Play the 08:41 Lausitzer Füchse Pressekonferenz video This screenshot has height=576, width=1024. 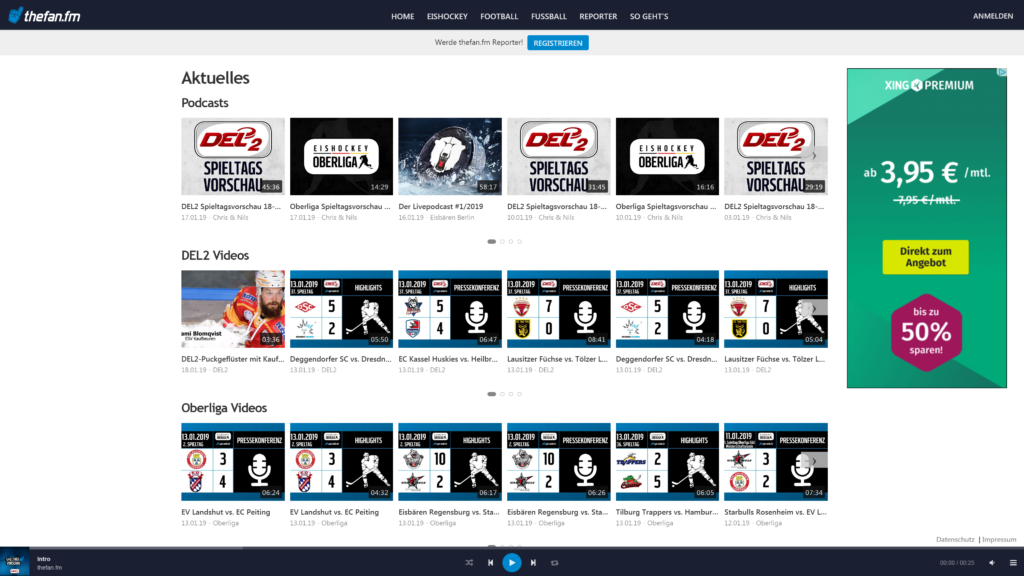pyautogui.click(x=558, y=309)
